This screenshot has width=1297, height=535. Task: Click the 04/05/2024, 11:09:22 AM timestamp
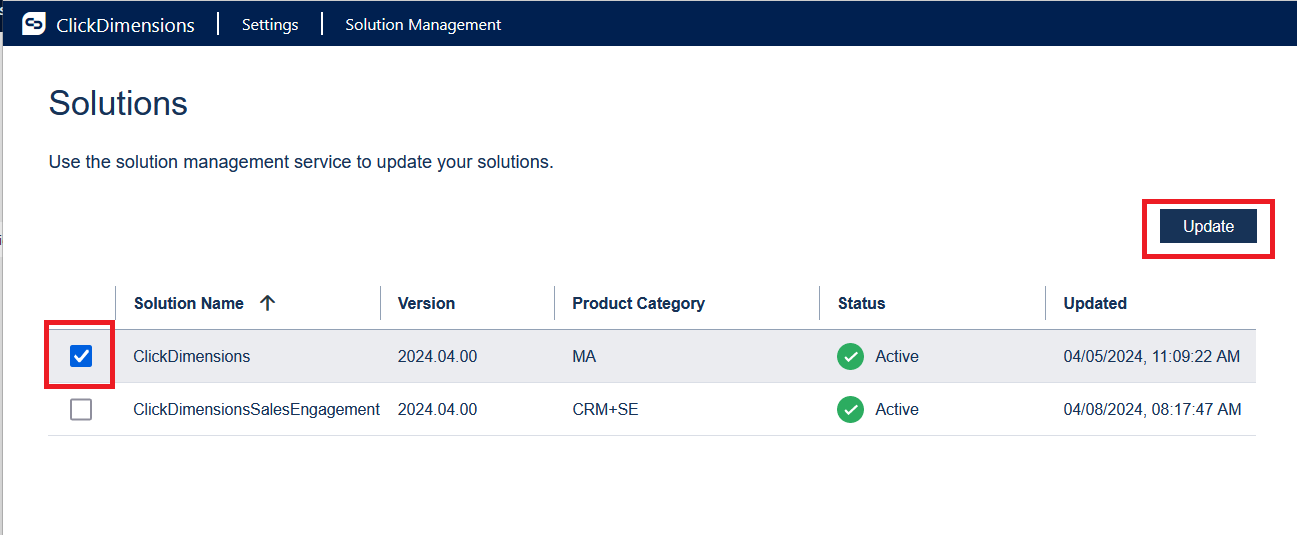click(1153, 356)
